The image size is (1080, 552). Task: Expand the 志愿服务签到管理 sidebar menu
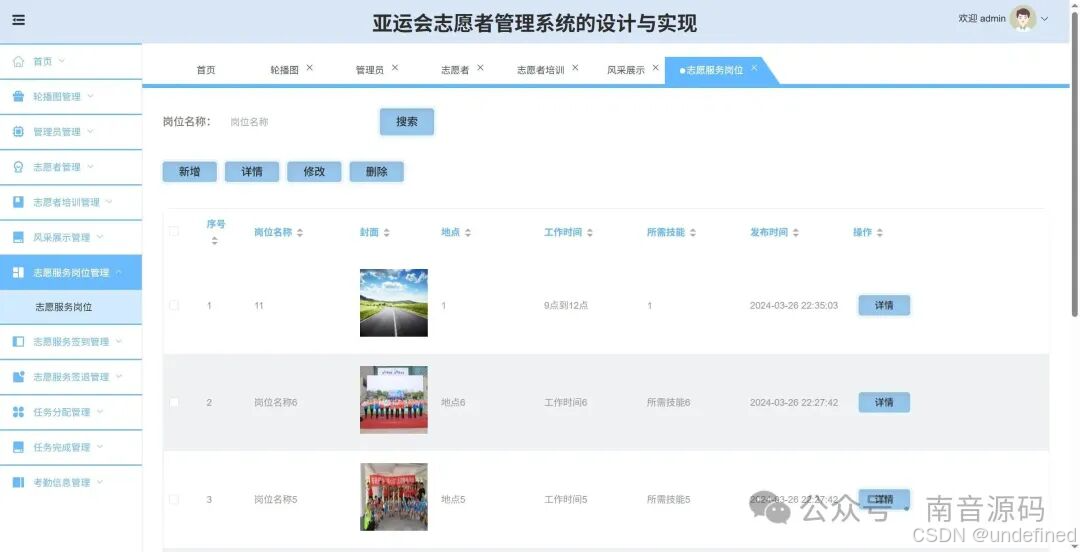[x=119, y=341]
